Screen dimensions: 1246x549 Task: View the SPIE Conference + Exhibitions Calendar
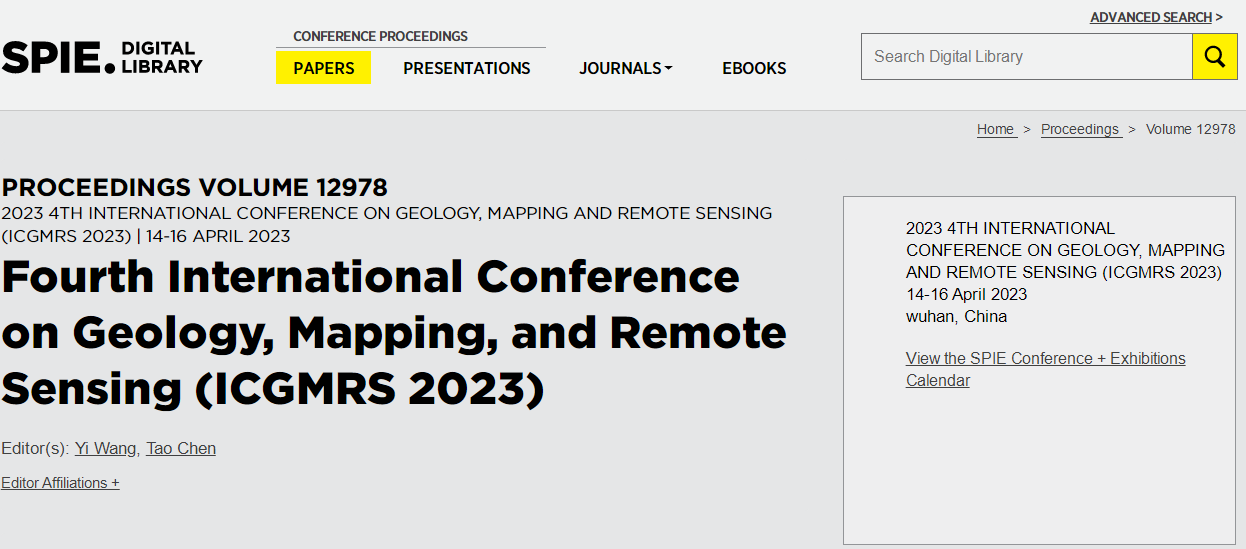click(x=1046, y=369)
